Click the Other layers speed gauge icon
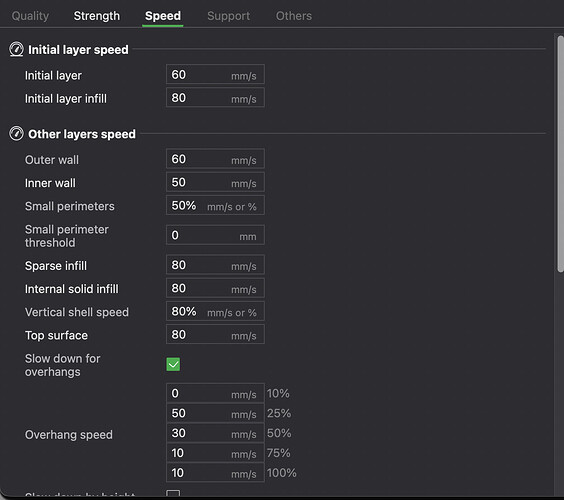This screenshot has height=500, width=564. click(x=17, y=134)
